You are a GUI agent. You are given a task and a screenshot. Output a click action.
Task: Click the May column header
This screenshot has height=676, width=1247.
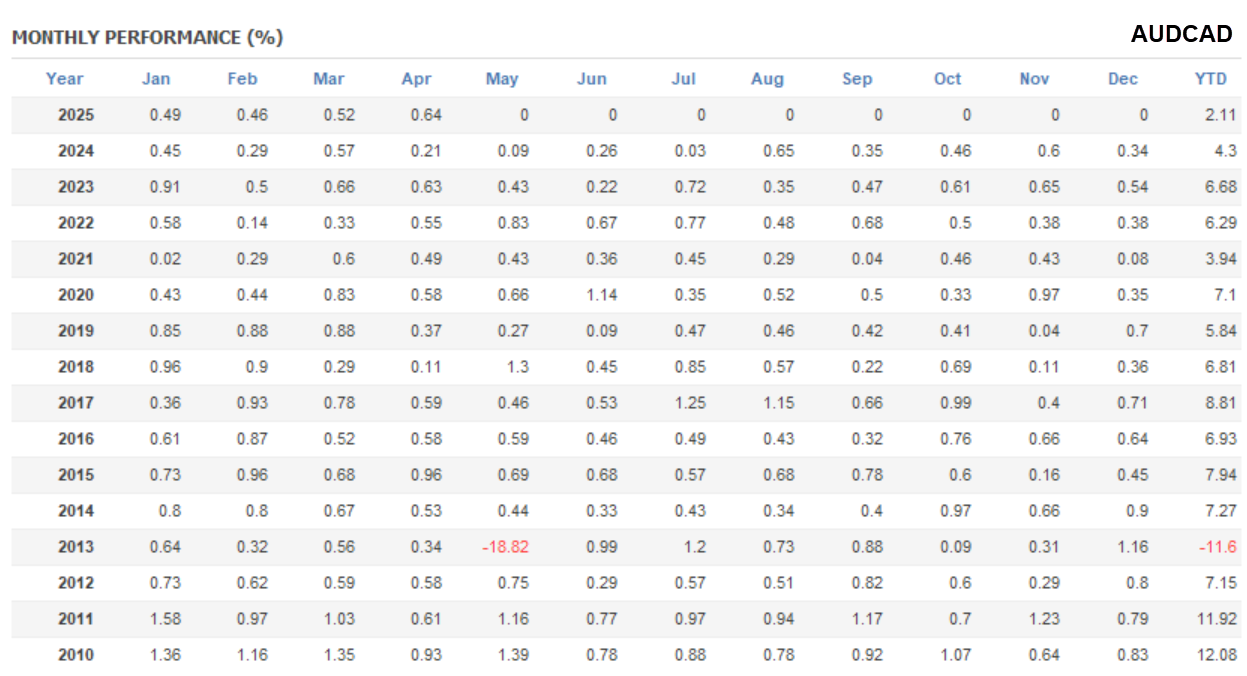click(502, 79)
